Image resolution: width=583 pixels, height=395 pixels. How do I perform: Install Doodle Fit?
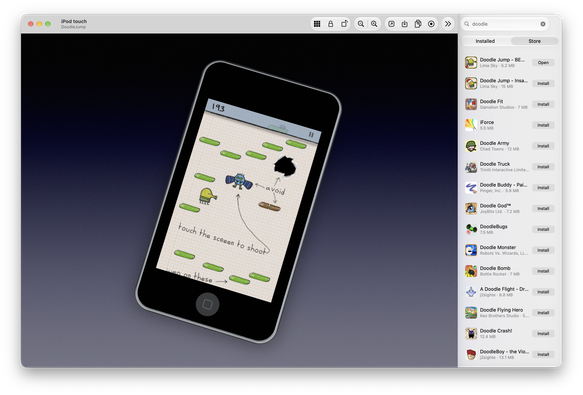pyautogui.click(x=543, y=104)
